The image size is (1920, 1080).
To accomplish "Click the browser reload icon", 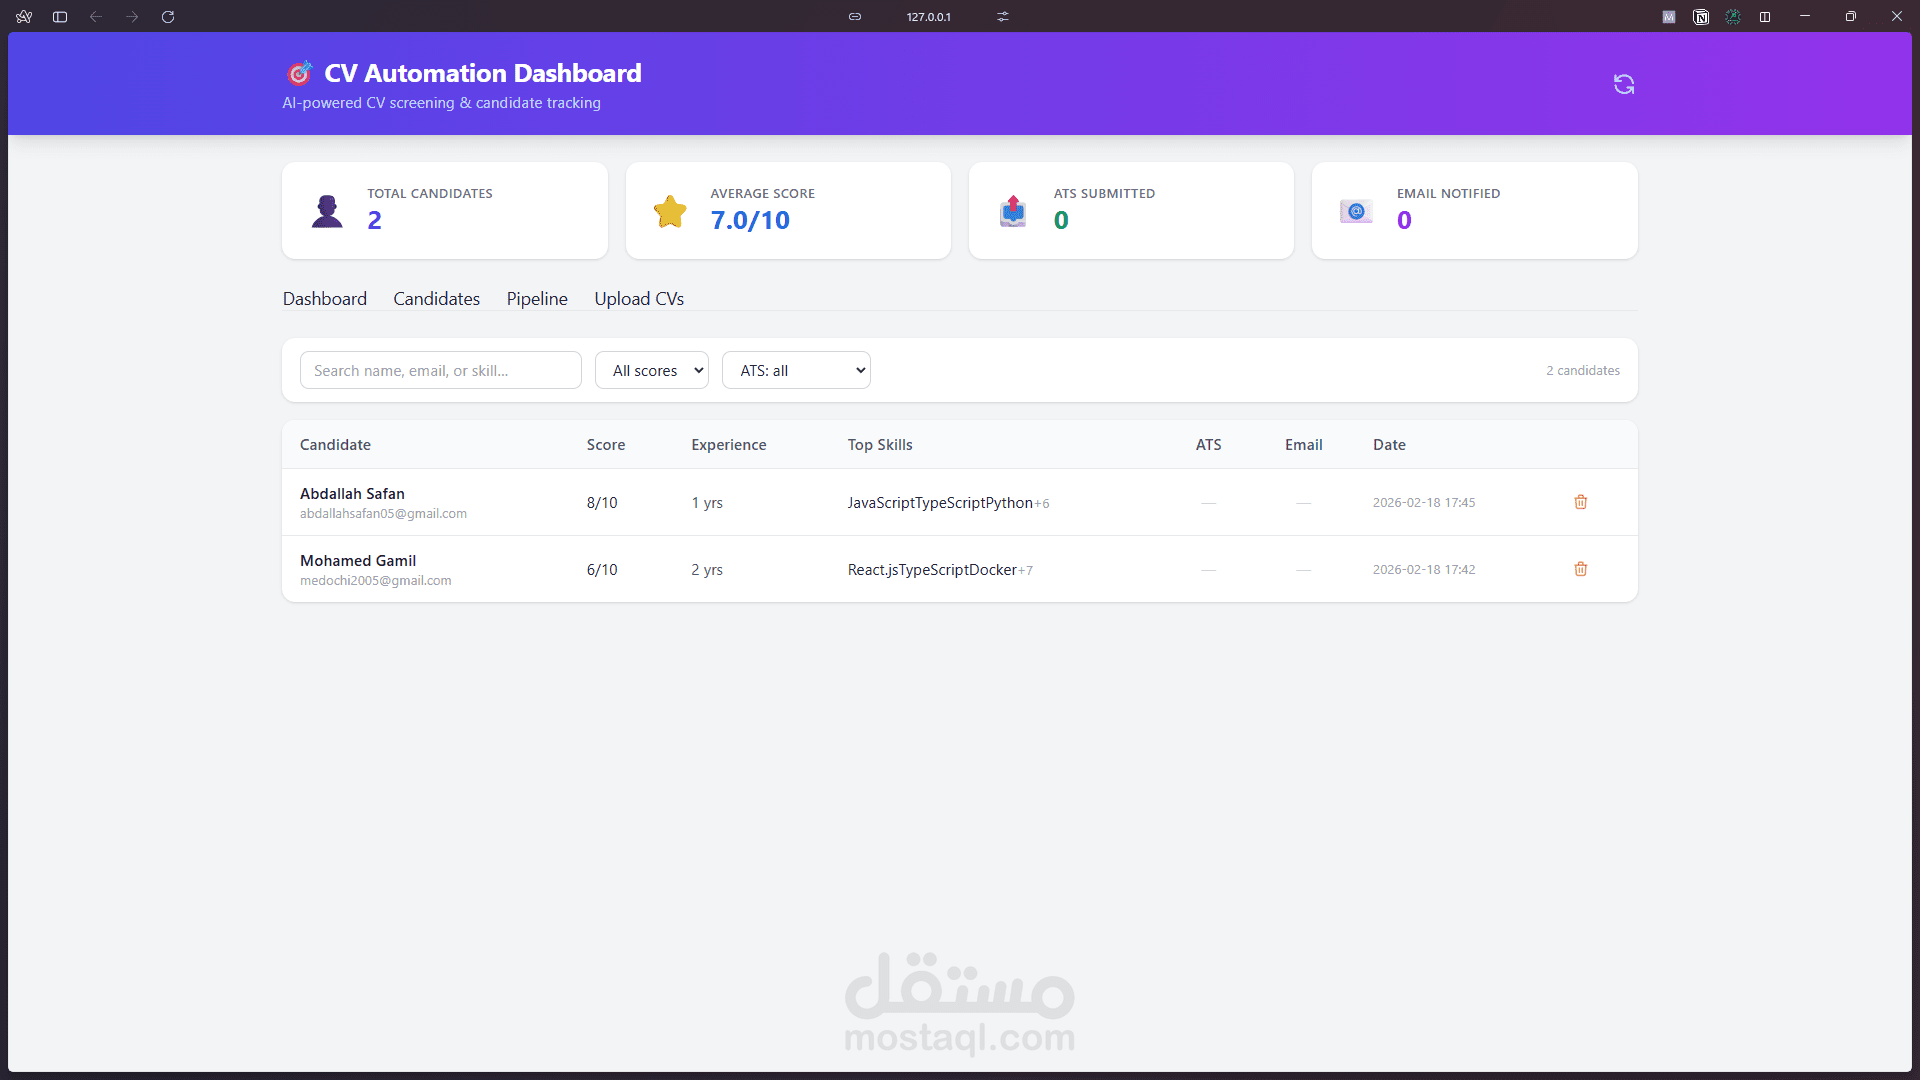I will (x=168, y=17).
